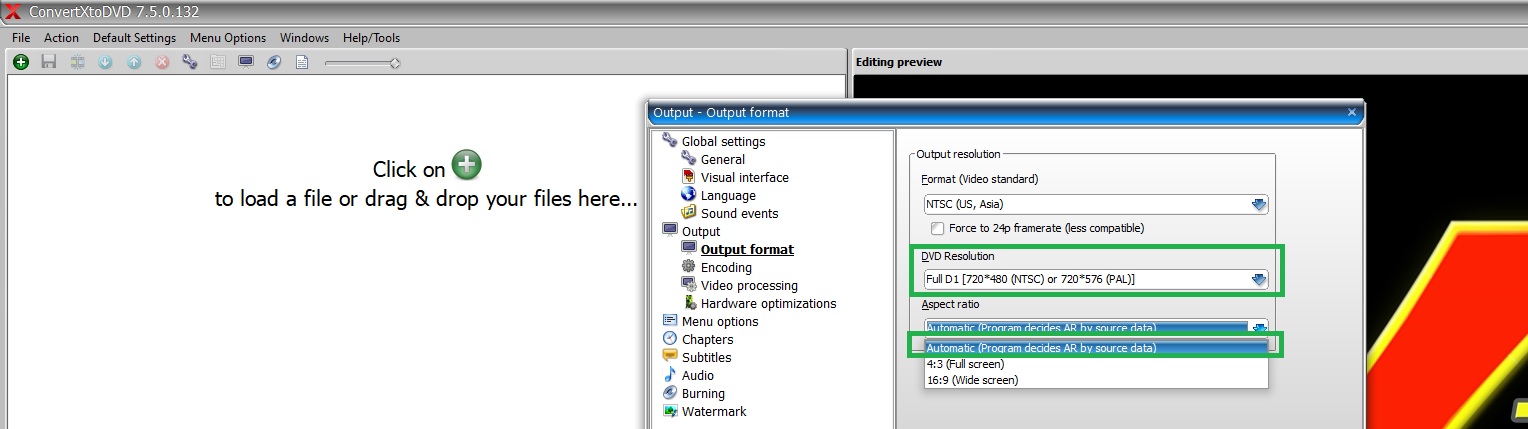Click the move down arrow toolbar icon
This screenshot has width=1528, height=429.
(105, 62)
